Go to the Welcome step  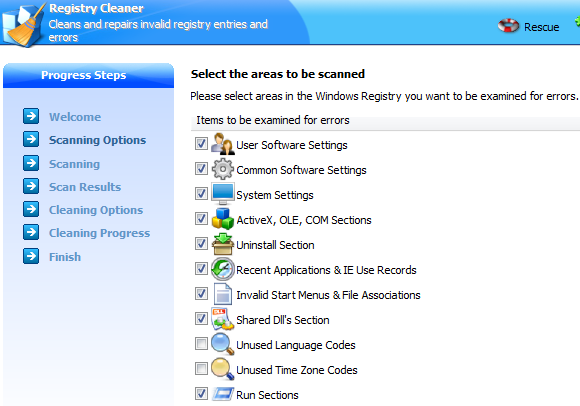[x=75, y=117]
